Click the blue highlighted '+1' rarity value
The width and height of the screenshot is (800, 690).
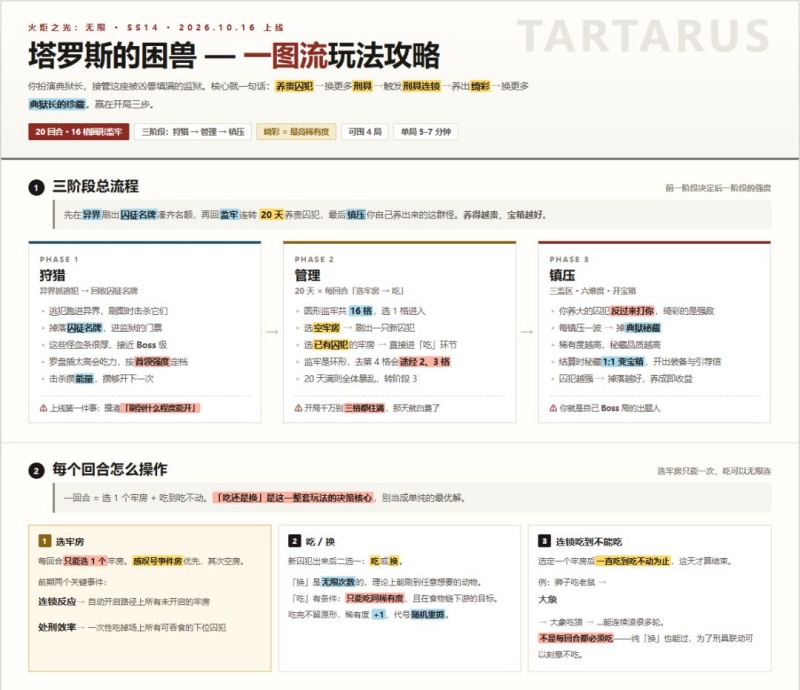coord(379,614)
